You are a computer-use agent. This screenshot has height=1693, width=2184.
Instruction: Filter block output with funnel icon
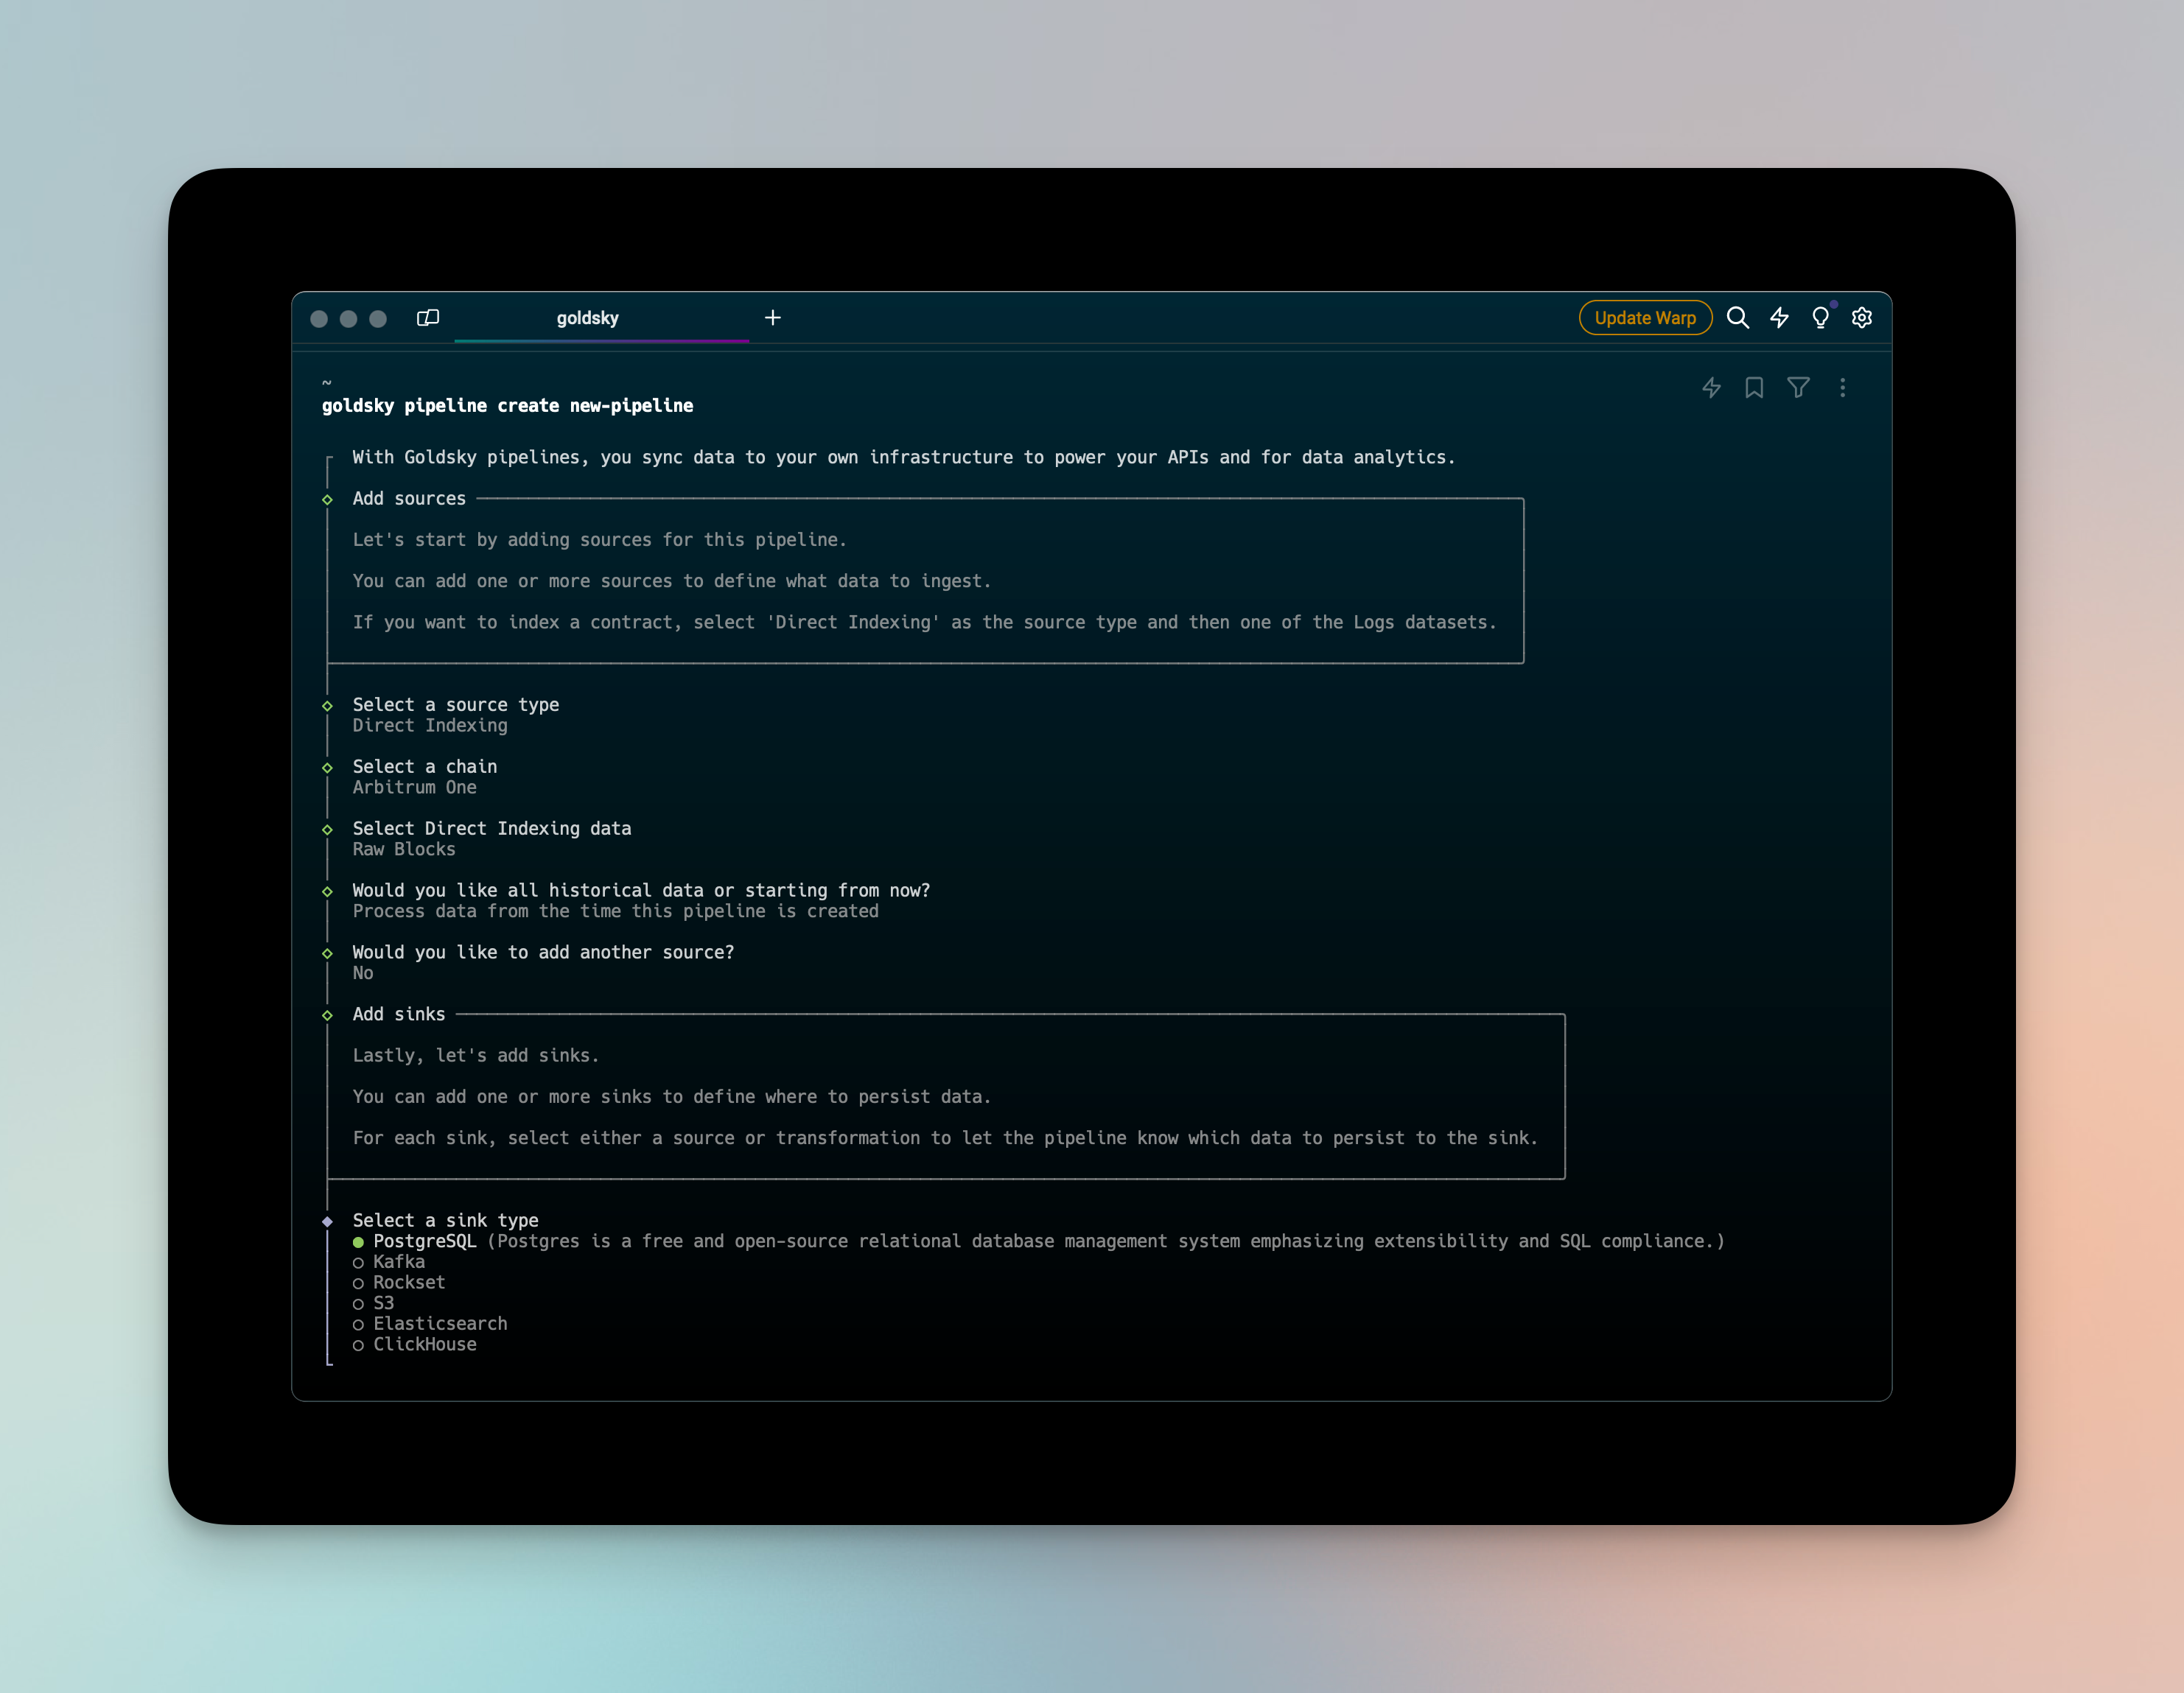[x=1799, y=388]
